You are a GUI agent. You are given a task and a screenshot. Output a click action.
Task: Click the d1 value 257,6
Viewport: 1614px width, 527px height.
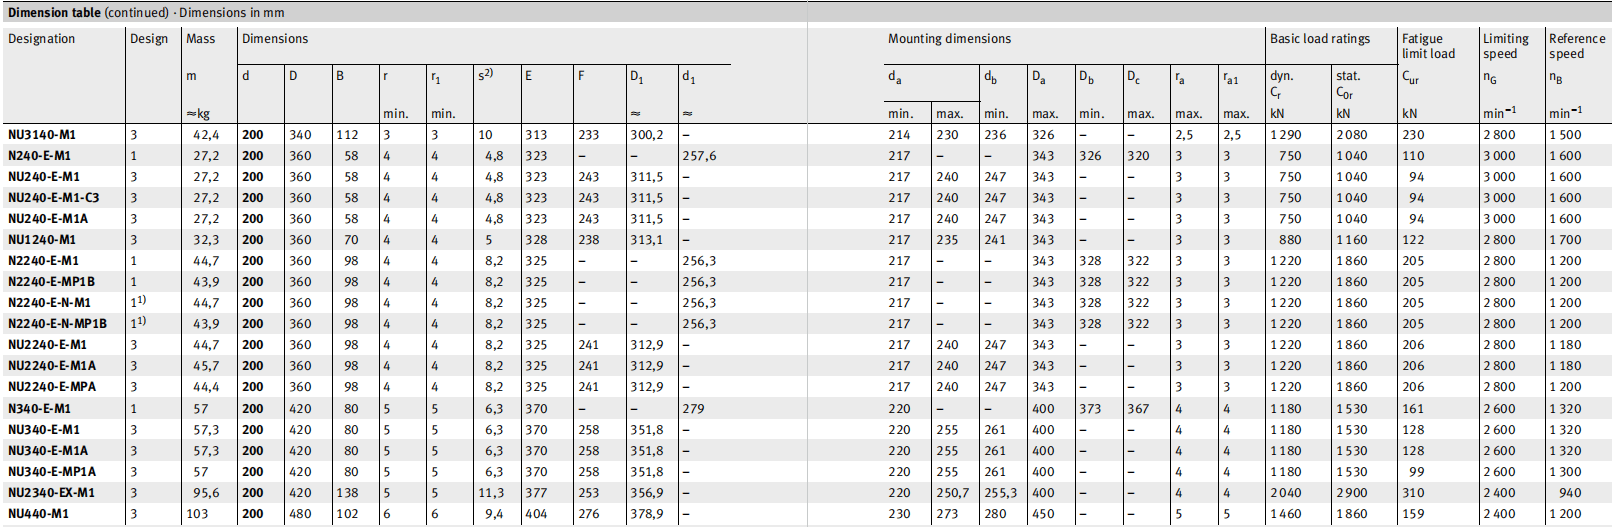pos(699,156)
